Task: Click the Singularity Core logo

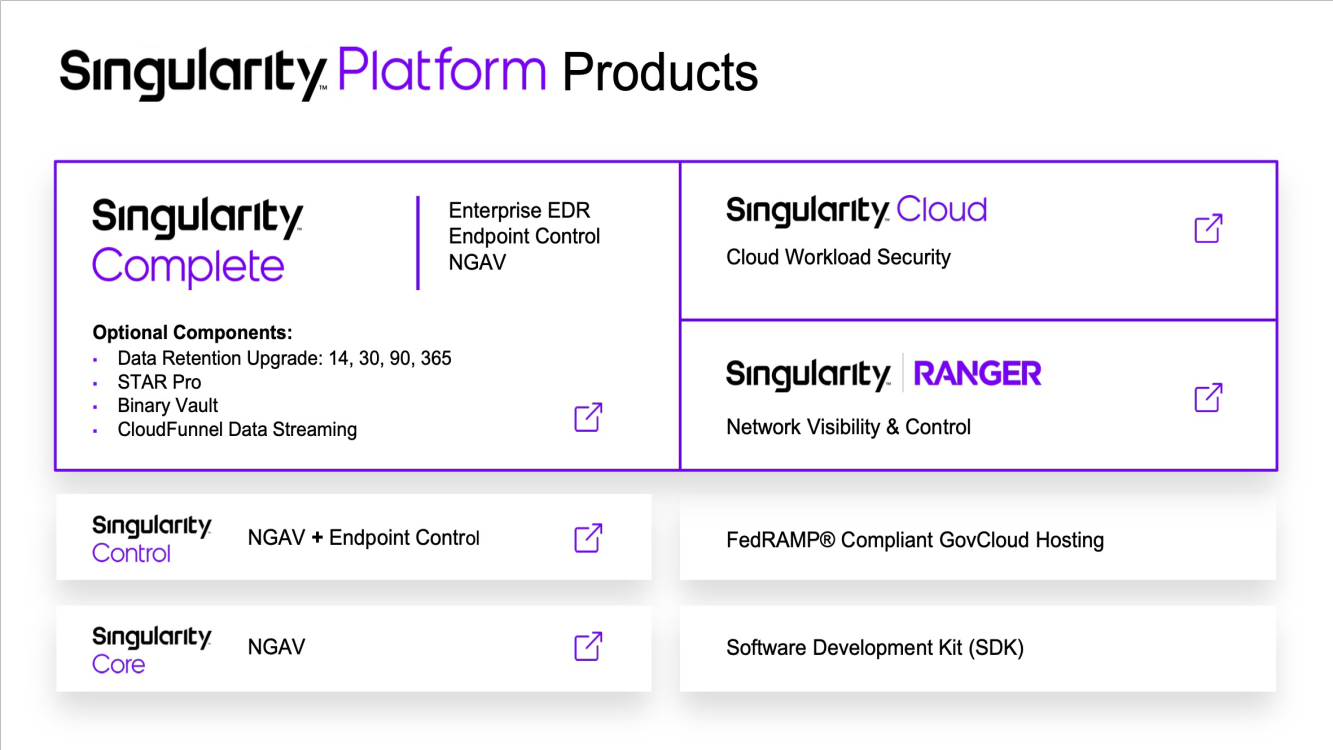Action: click(x=151, y=650)
